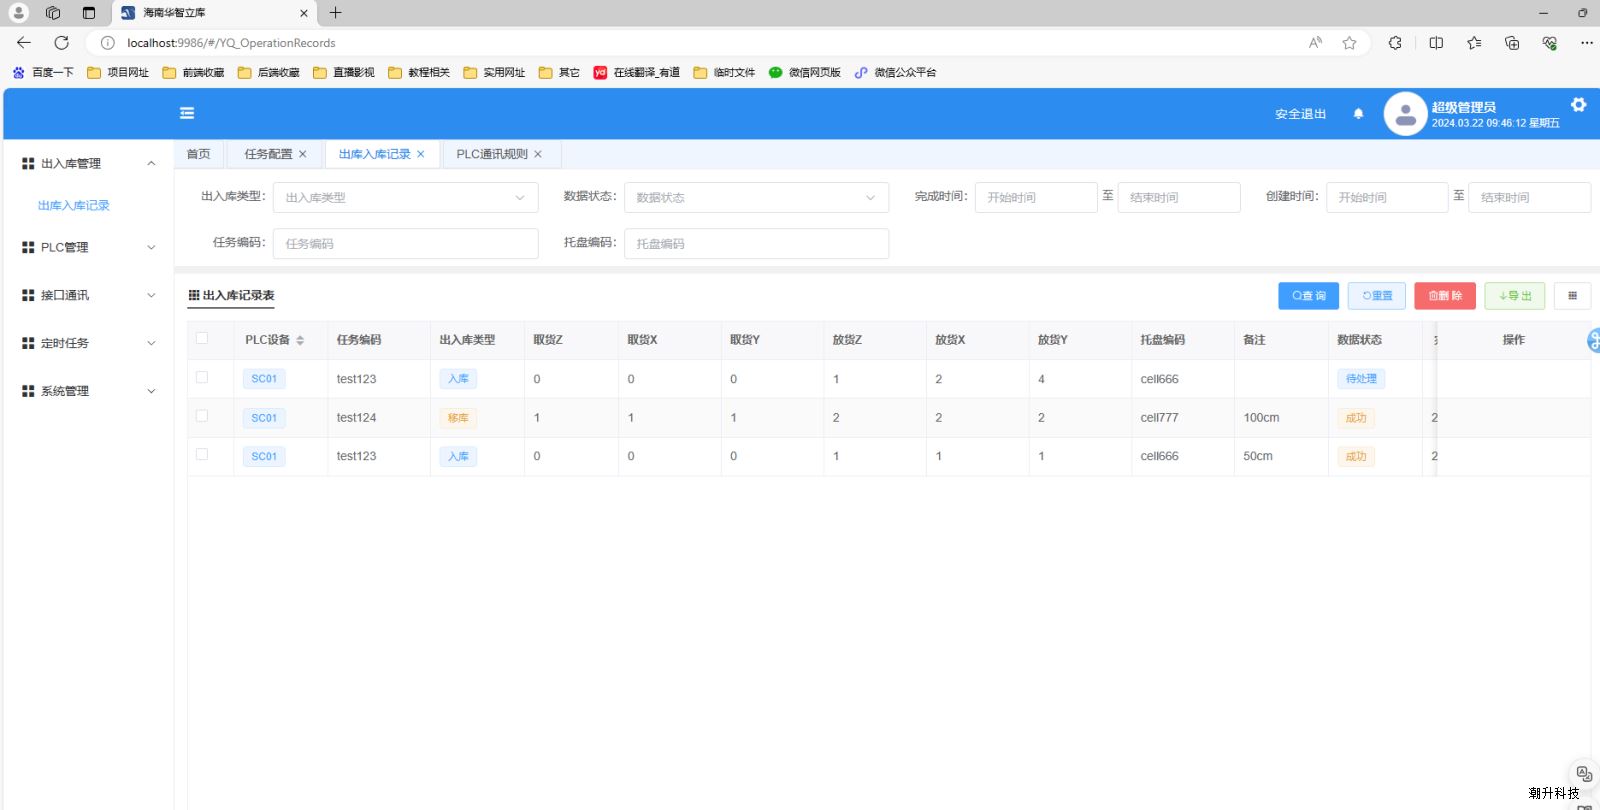The height and width of the screenshot is (810, 1600).
Task: Click the 完成时间 start time field
Action: (1036, 197)
